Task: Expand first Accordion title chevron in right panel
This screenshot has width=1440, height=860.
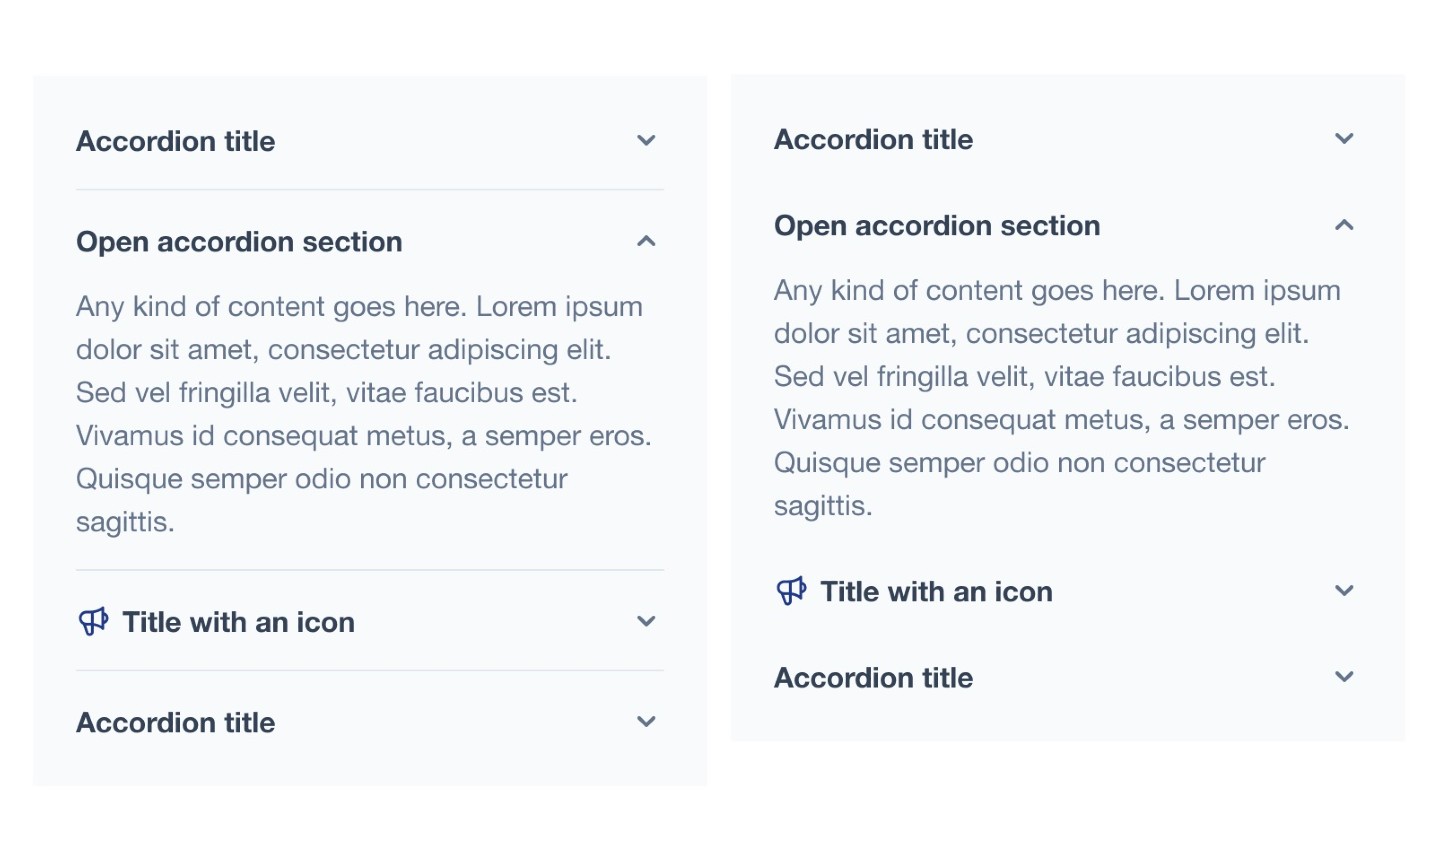Action: point(1345,139)
